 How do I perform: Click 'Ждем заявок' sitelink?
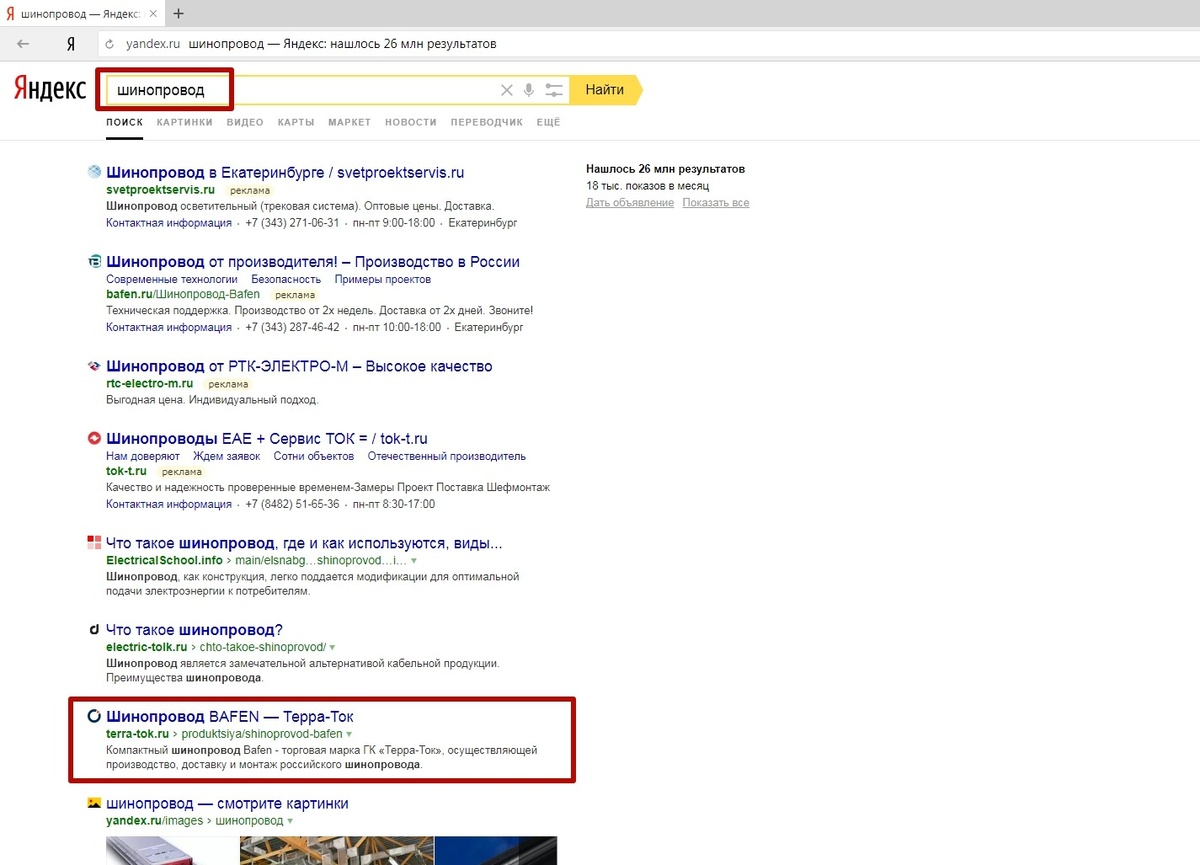[x=227, y=456]
